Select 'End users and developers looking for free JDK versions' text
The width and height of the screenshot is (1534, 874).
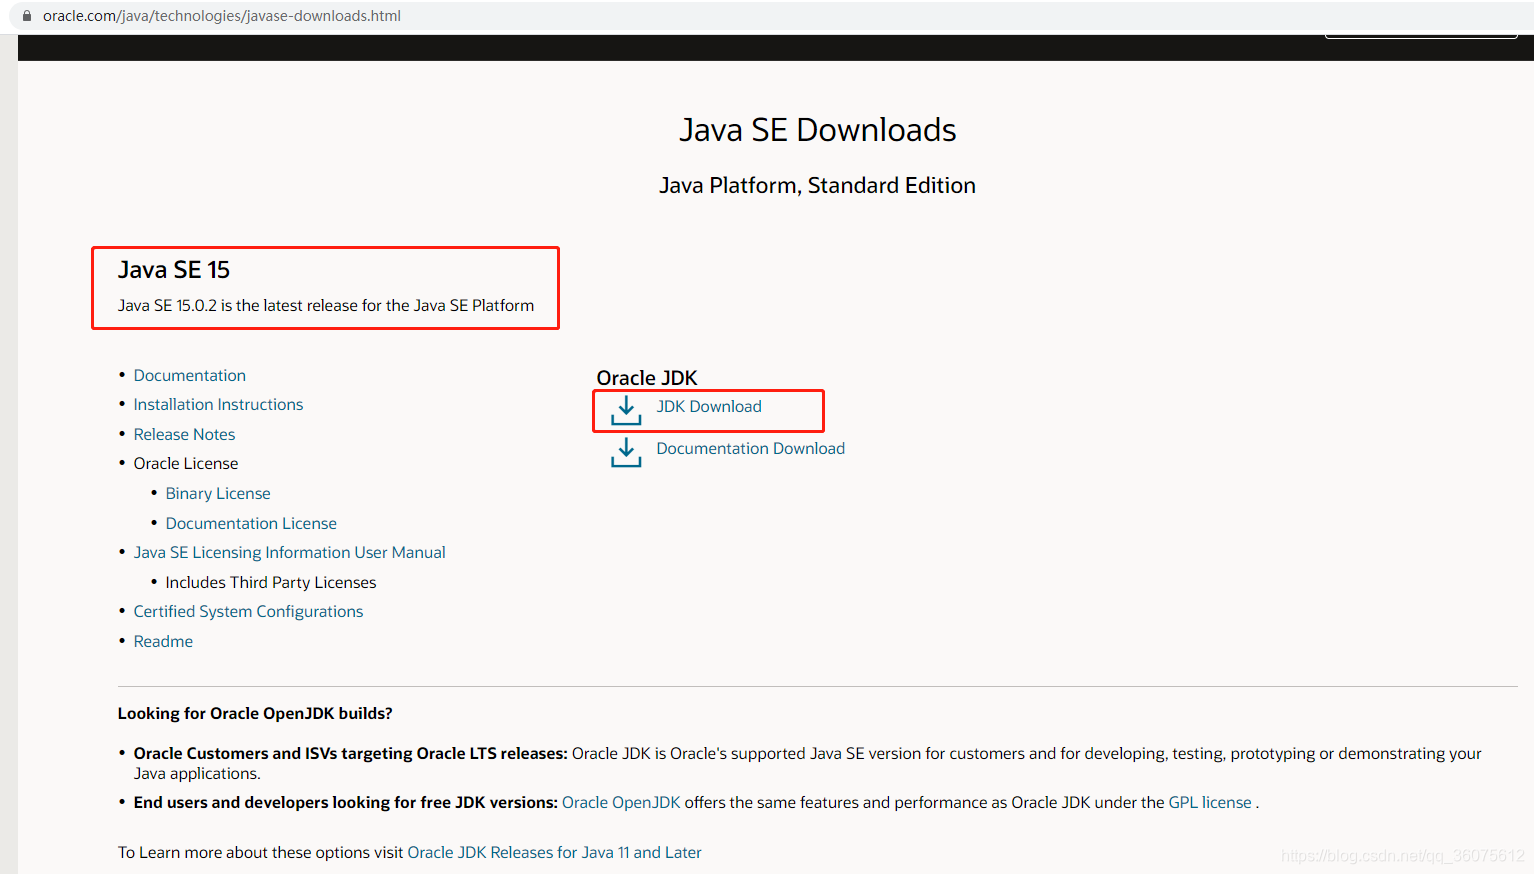pyautogui.click(x=346, y=802)
